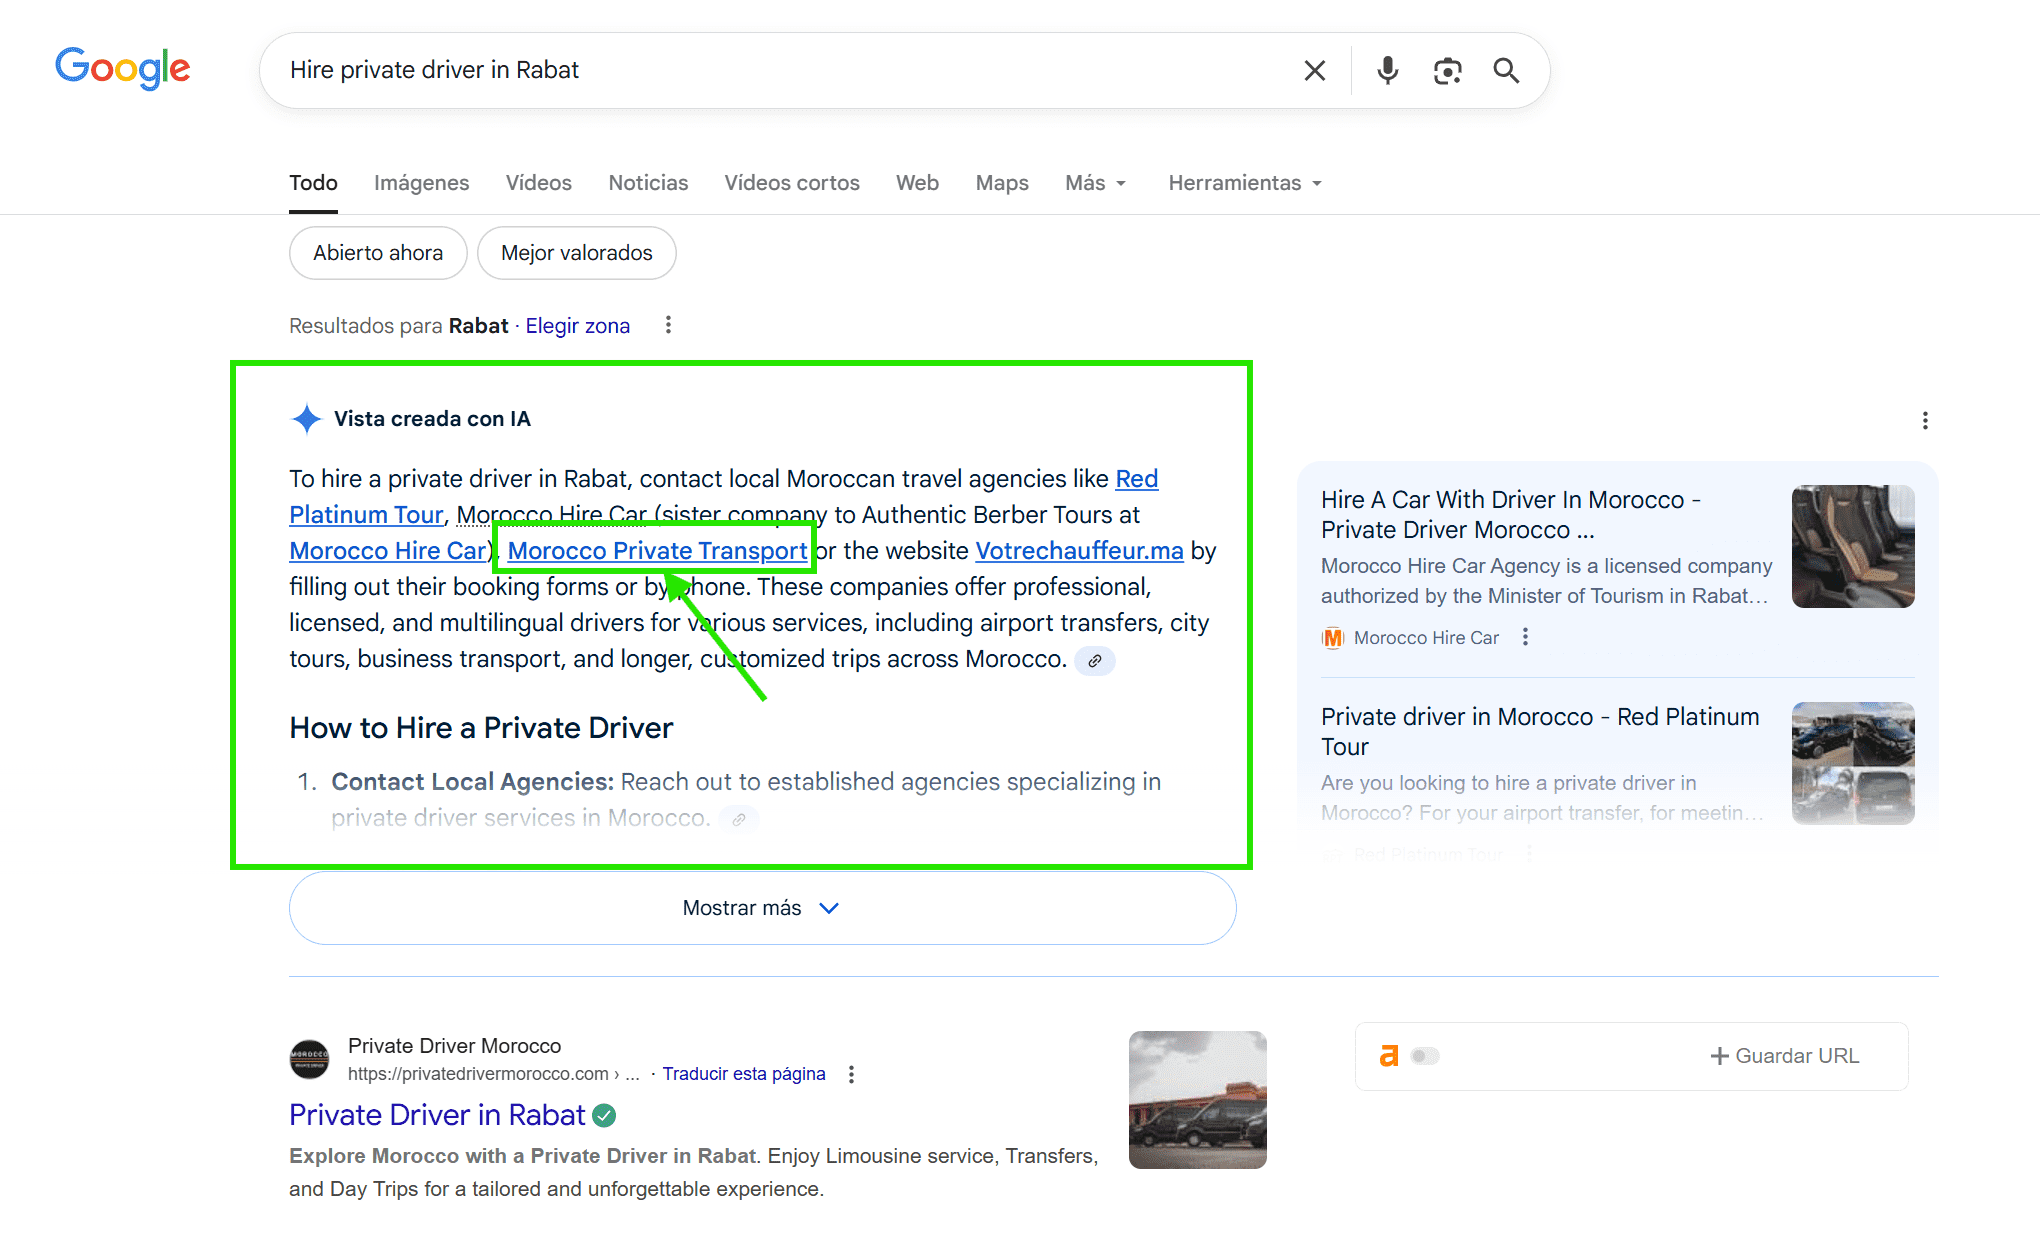Image resolution: width=2040 pixels, height=1240 pixels.
Task: Switch to the Imágenes tab
Action: [421, 183]
